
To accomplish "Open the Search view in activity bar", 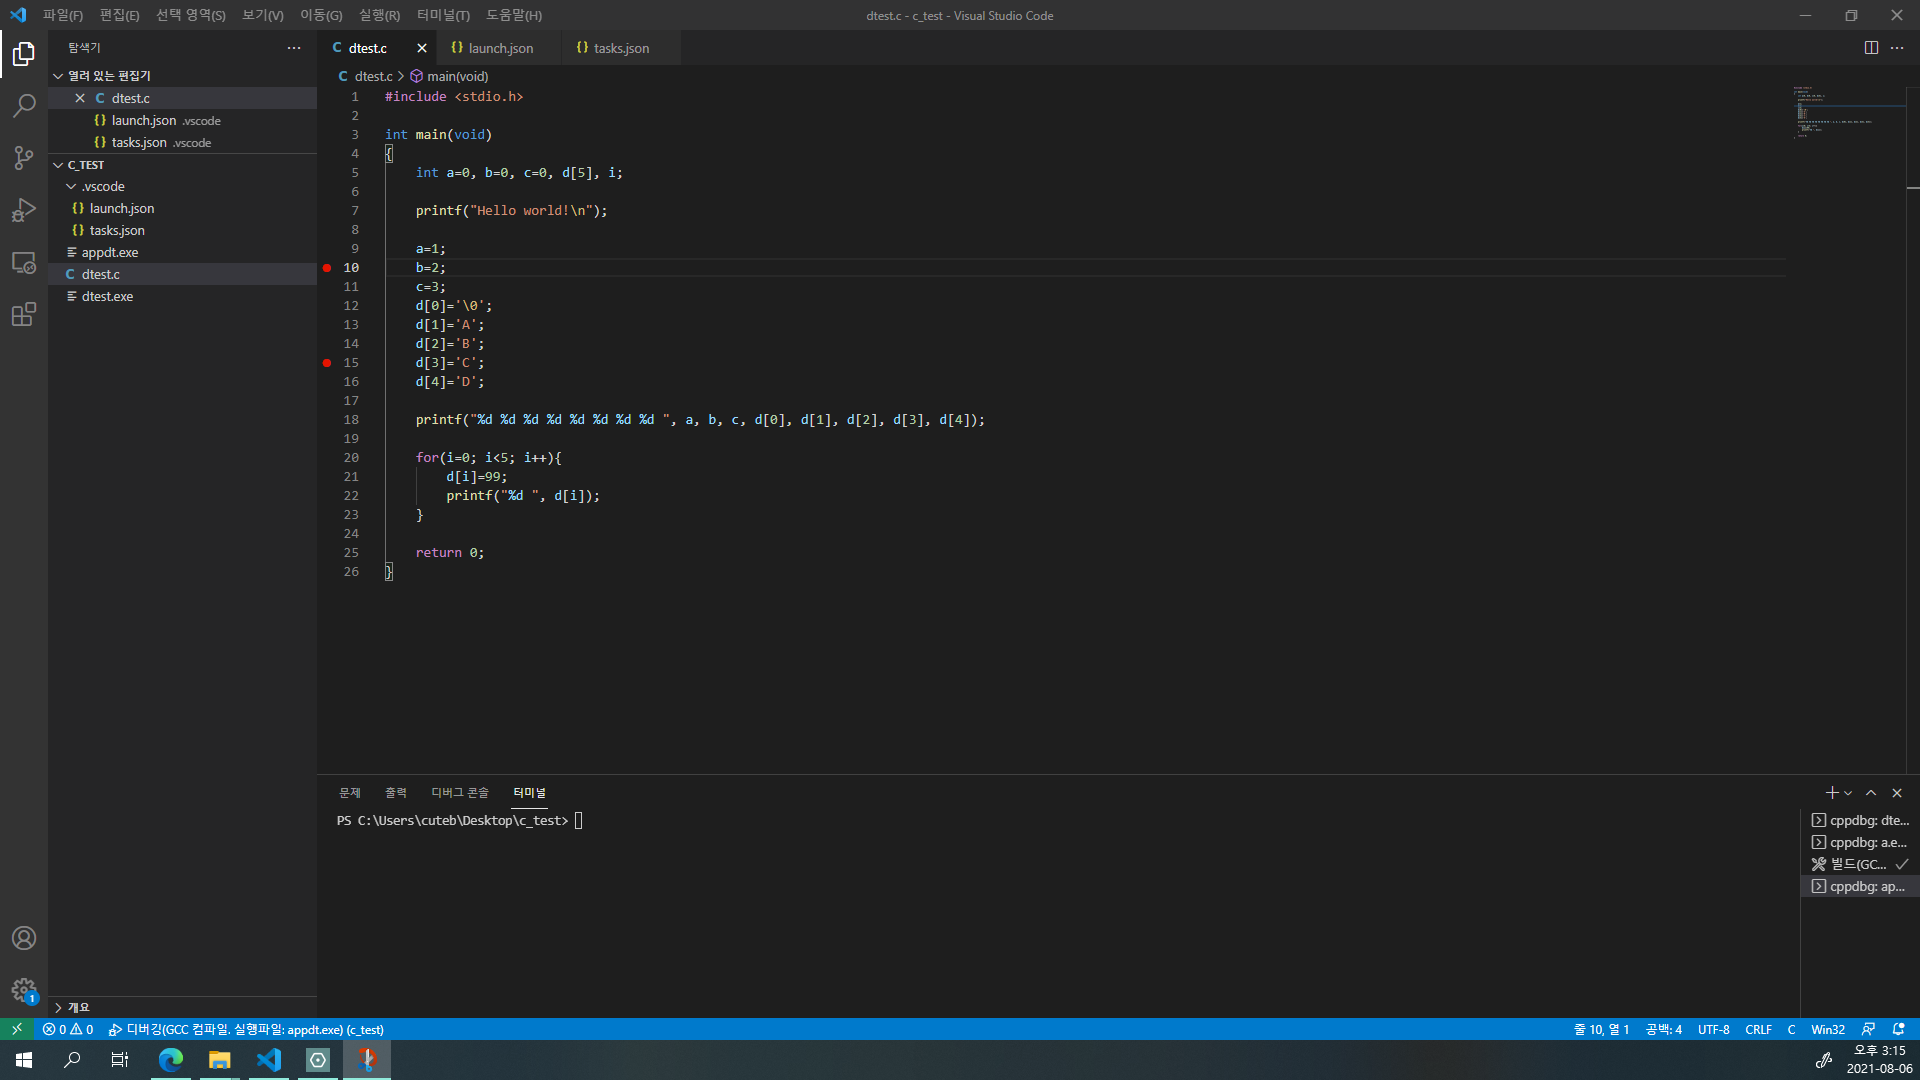I will click(24, 105).
